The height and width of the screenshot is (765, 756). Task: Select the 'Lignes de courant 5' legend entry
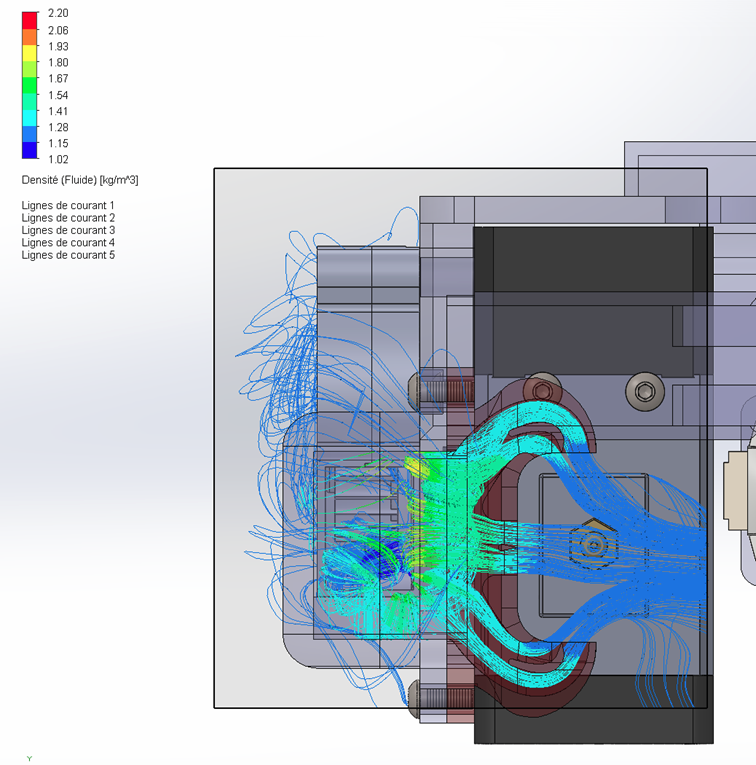pyautogui.click(x=68, y=255)
